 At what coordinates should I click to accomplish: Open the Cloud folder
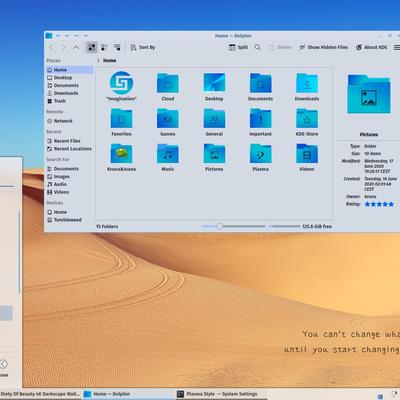pos(168,86)
